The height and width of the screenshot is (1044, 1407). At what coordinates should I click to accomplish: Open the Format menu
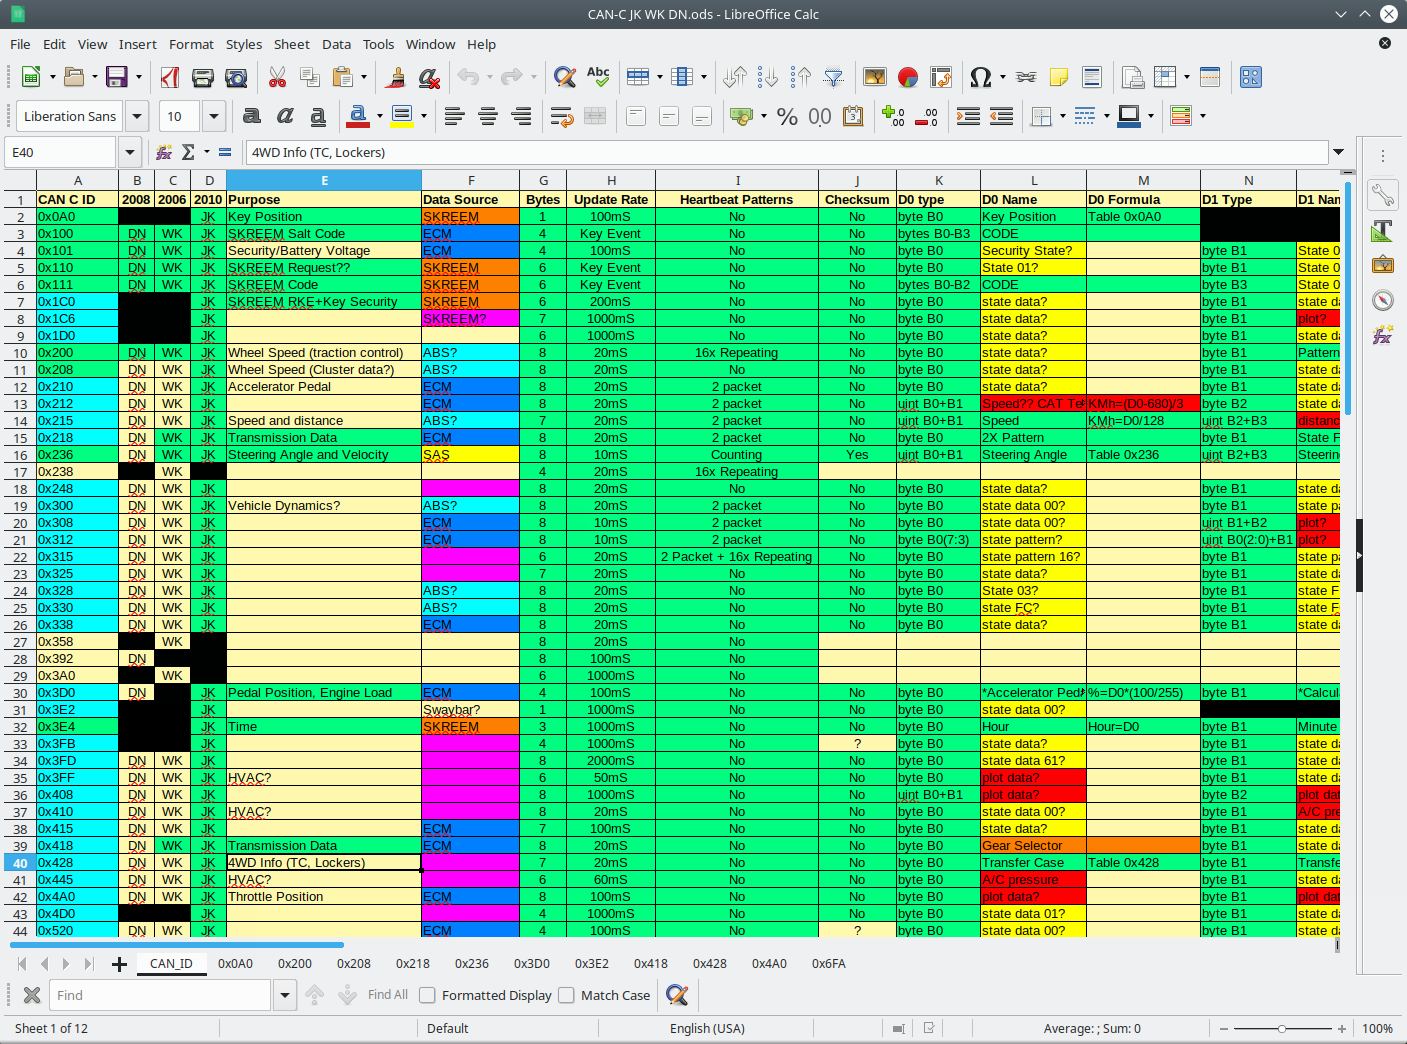tap(191, 44)
